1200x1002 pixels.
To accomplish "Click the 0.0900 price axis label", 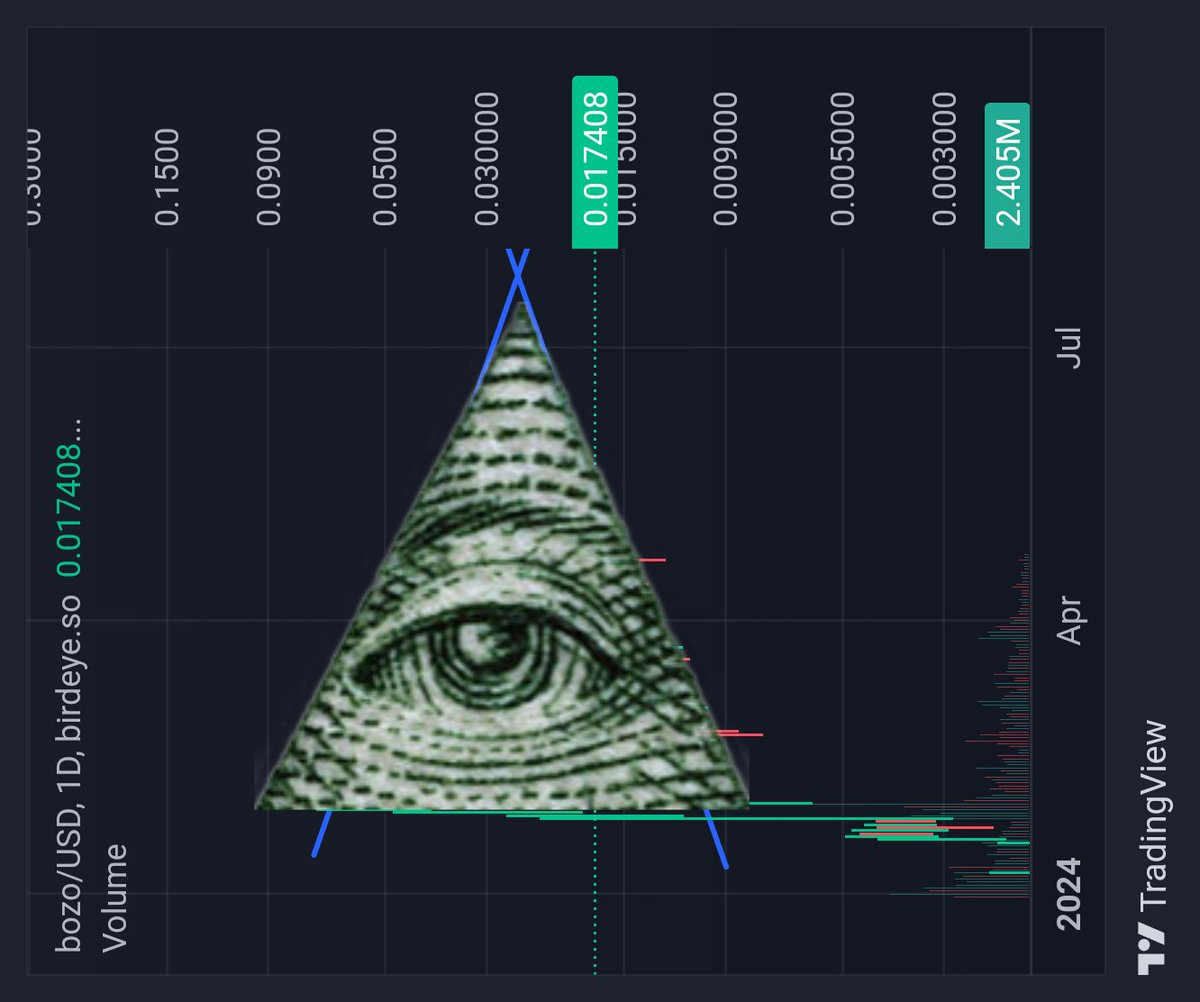I will tap(269, 178).
